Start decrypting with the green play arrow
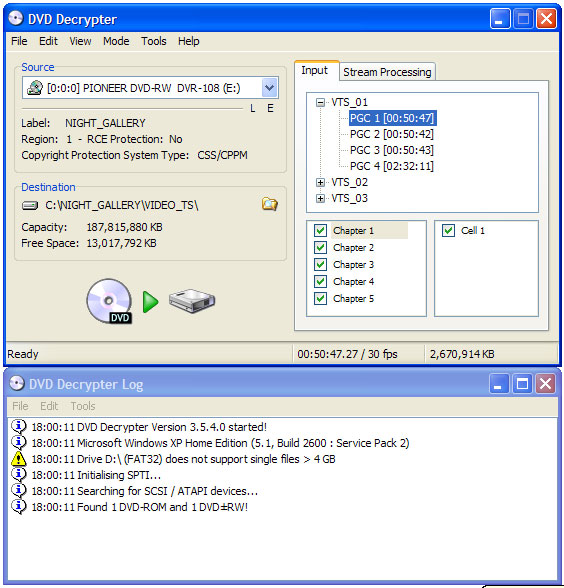The width and height of the screenshot is (564, 588). [150, 302]
